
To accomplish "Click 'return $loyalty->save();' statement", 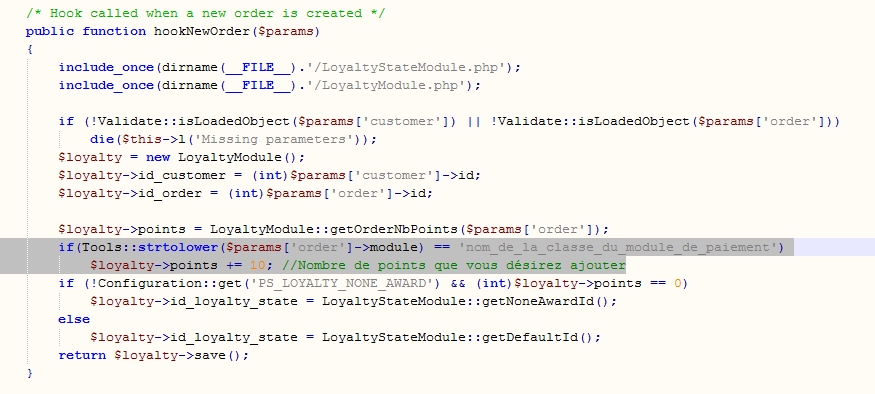I will pos(154,355).
